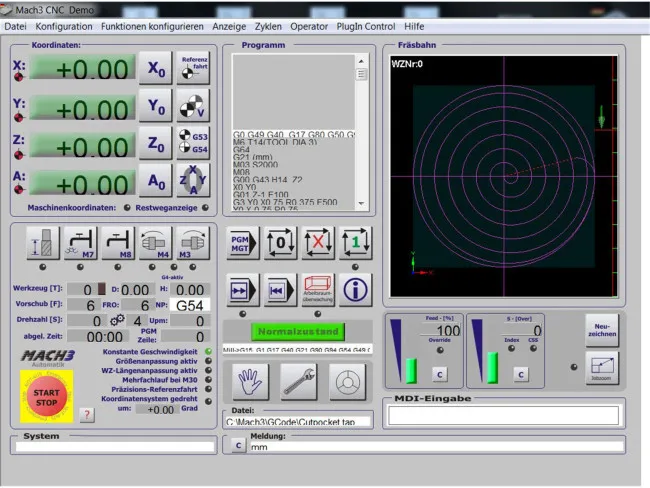Click the M7 mist coolant icon
The width and height of the screenshot is (650, 488).
pyautogui.click(x=79, y=244)
